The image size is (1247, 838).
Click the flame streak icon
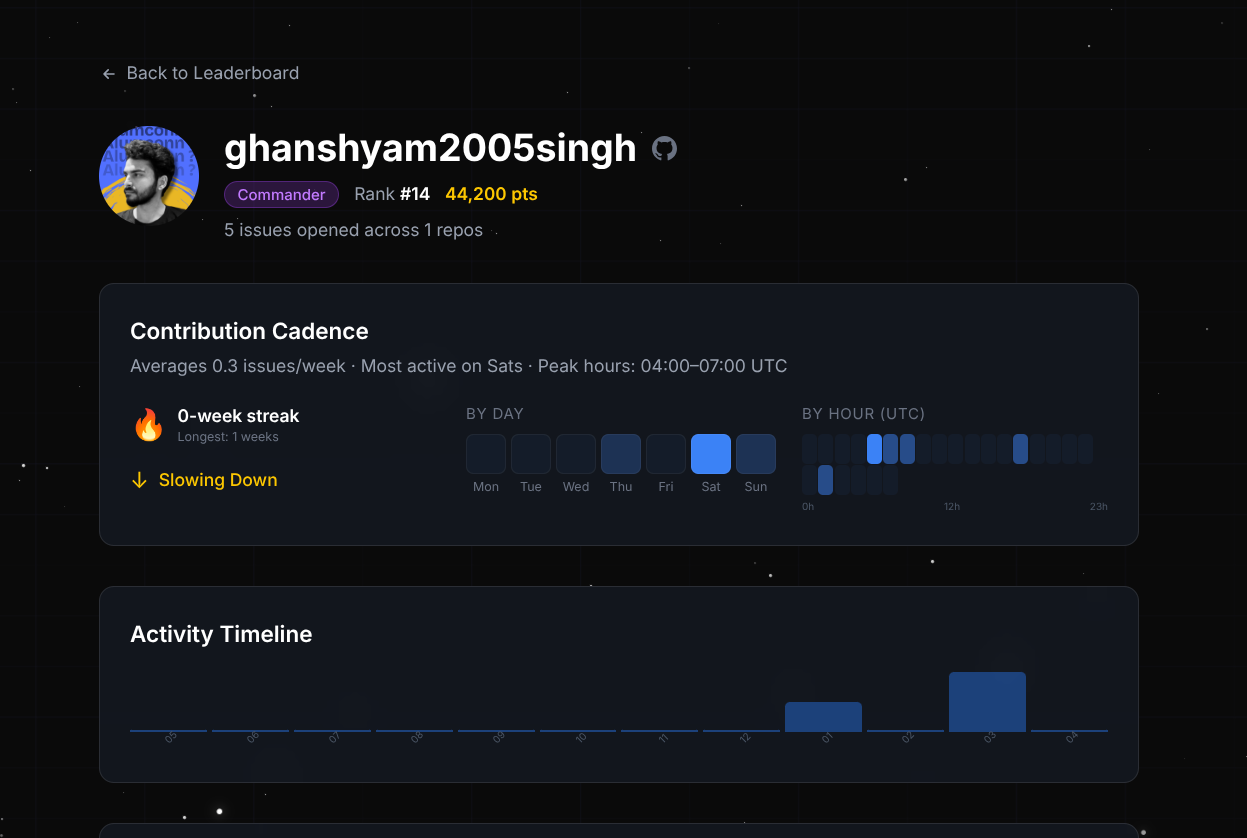pyautogui.click(x=148, y=425)
